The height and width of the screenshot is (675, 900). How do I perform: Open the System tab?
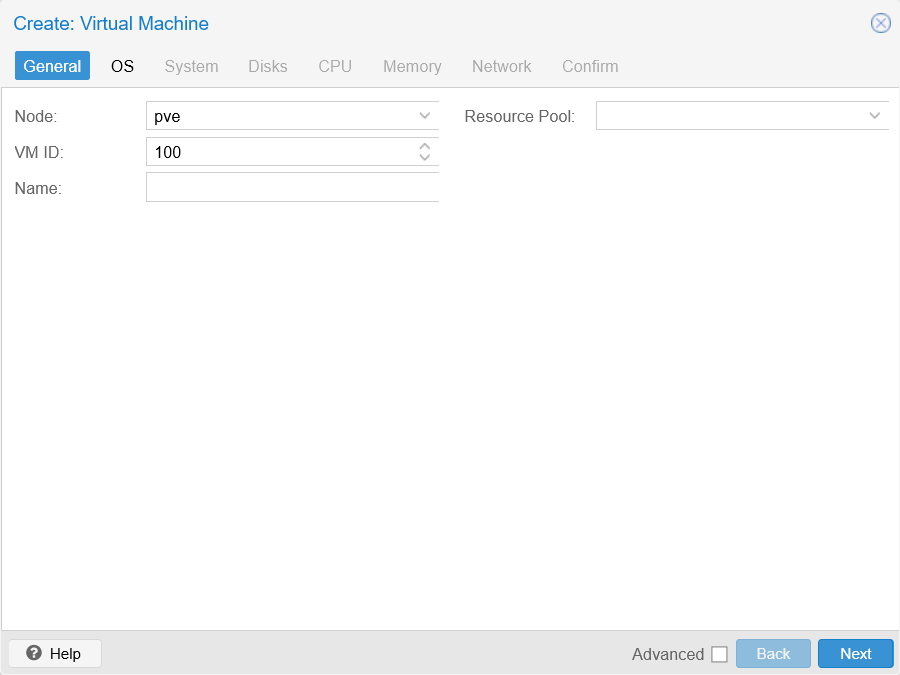coord(191,66)
